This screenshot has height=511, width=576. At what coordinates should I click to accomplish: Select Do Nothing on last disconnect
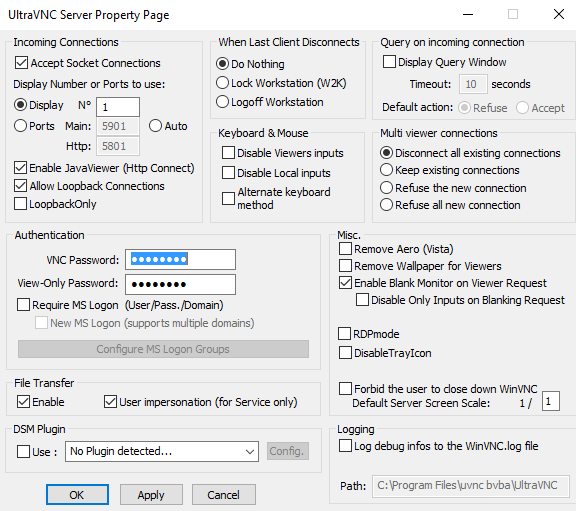point(222,64)
